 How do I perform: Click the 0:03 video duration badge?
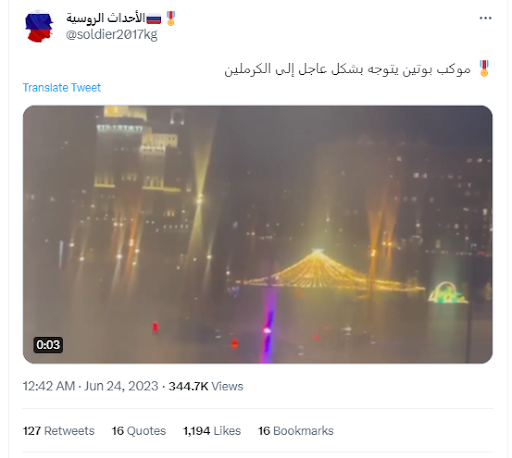(x=48, y=345)
